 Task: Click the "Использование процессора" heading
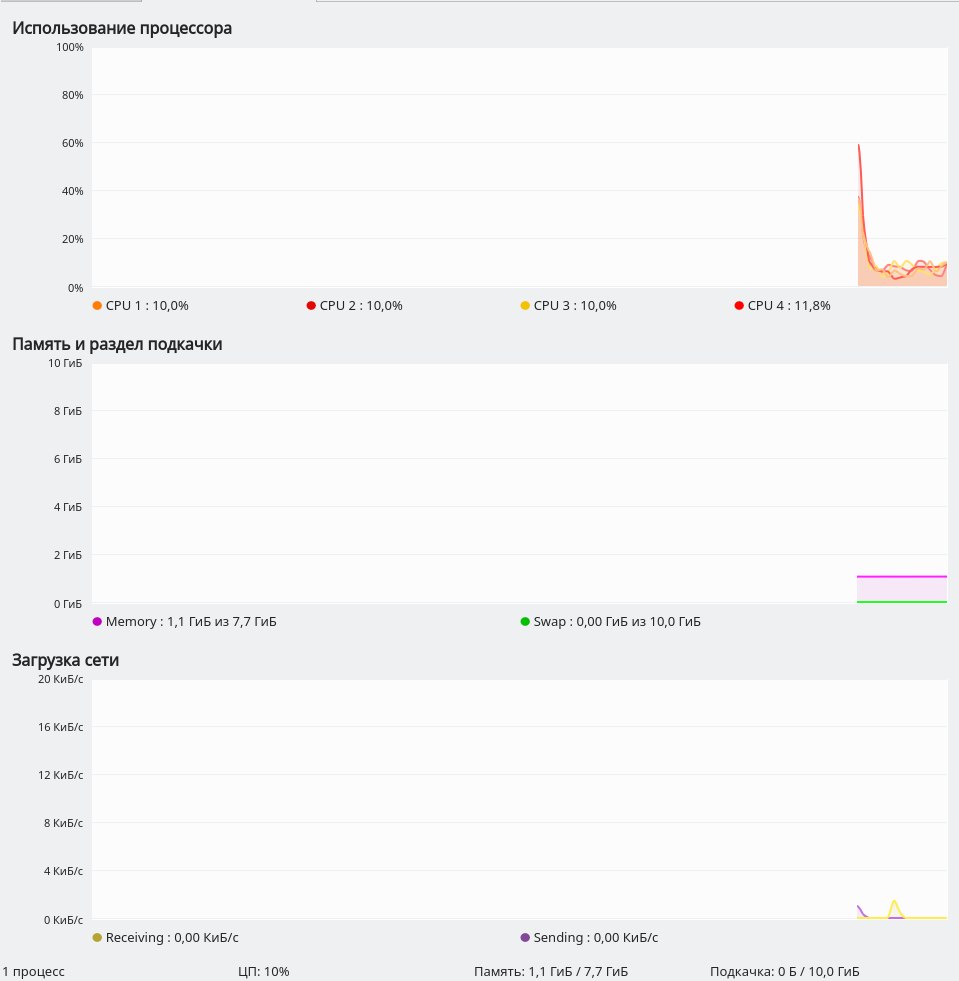click(122, 28)
